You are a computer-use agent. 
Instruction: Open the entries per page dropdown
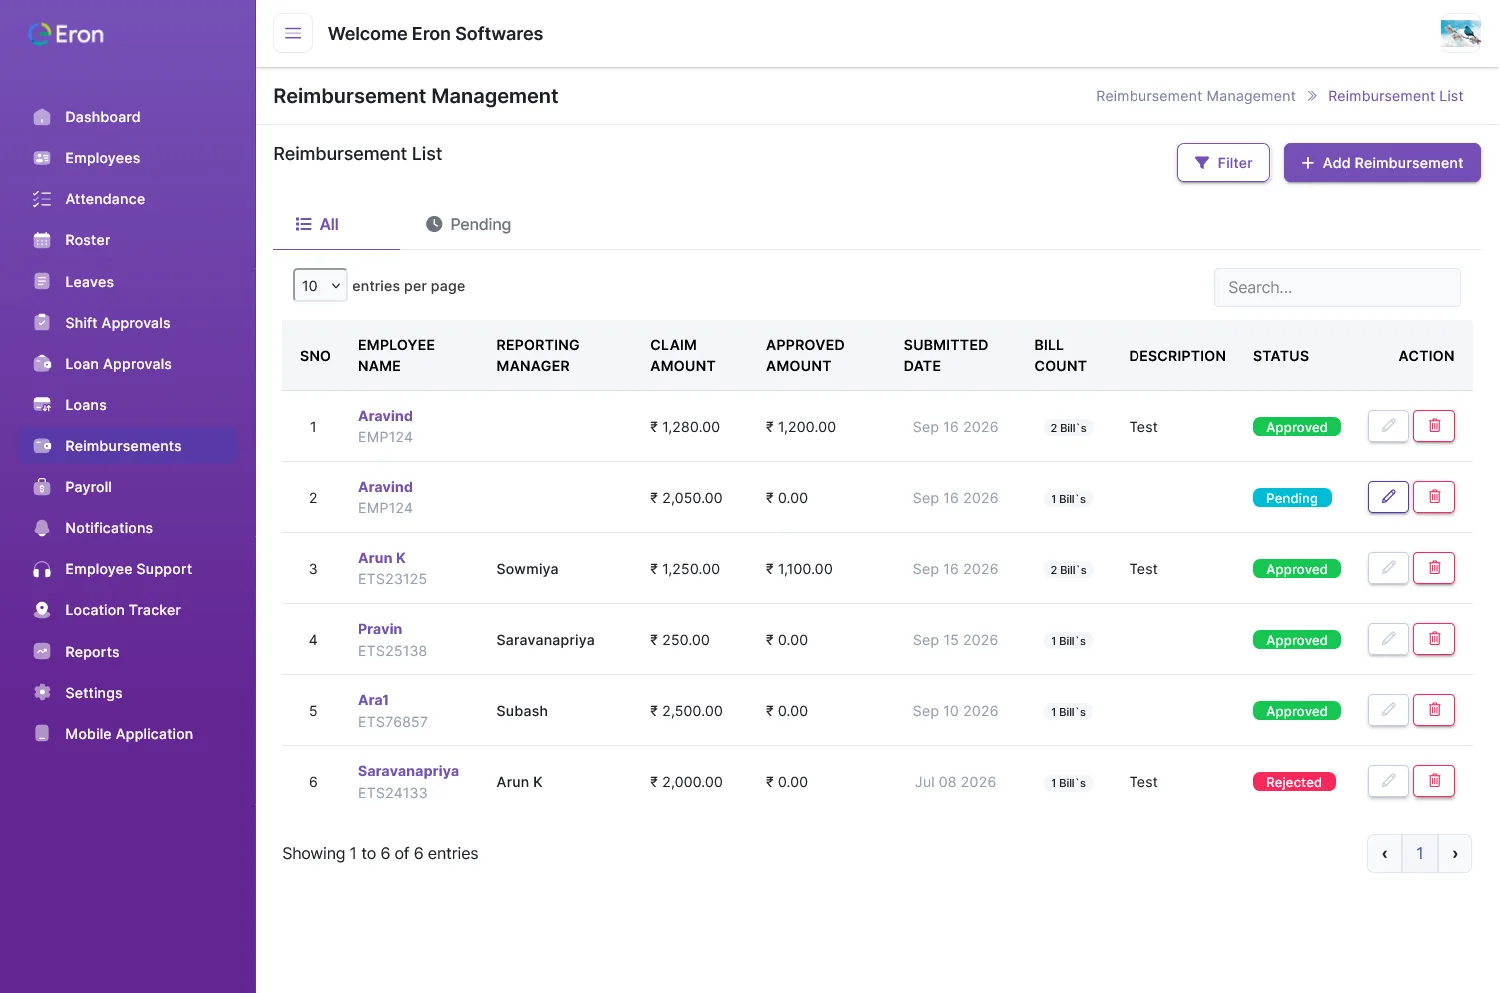tap(320, 285)
